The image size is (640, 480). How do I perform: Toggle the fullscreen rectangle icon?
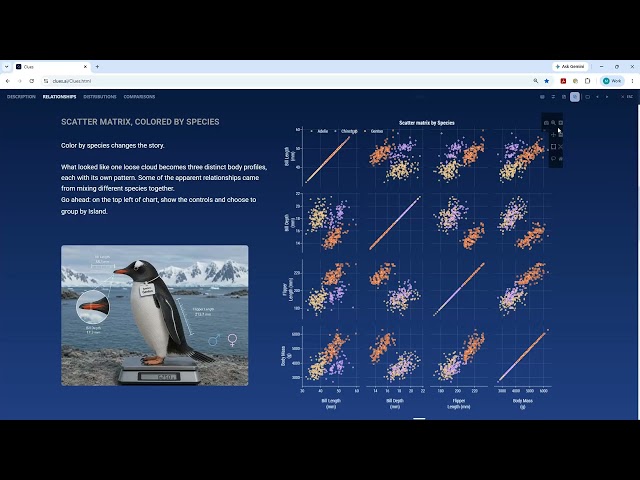coord(587,97)
